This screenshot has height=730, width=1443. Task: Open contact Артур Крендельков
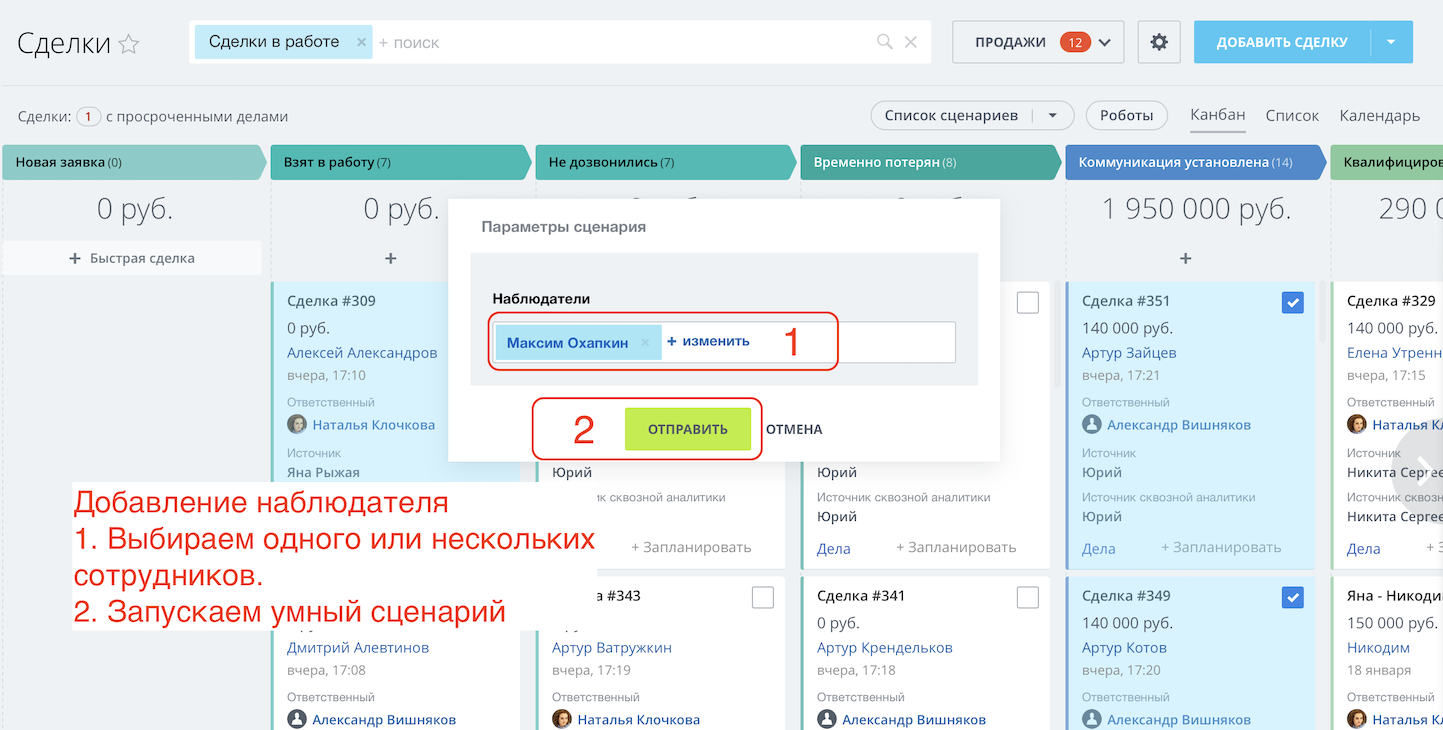(x=885, y=648)
